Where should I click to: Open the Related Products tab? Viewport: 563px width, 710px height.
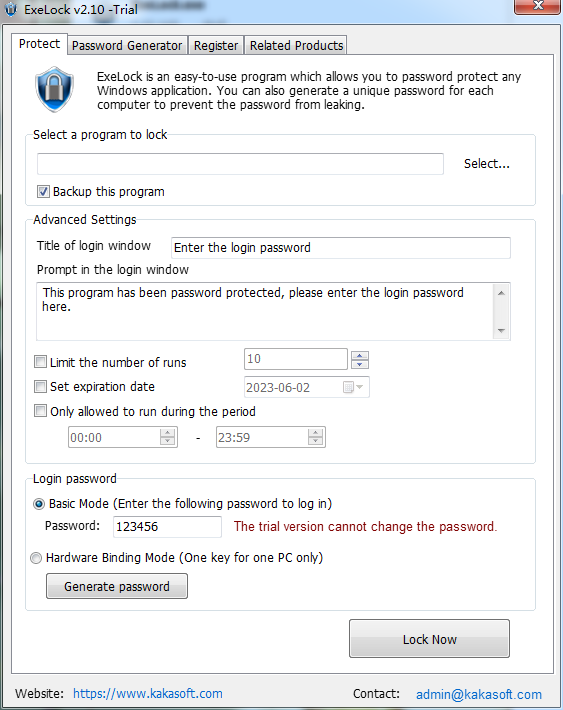pos(296,45)
